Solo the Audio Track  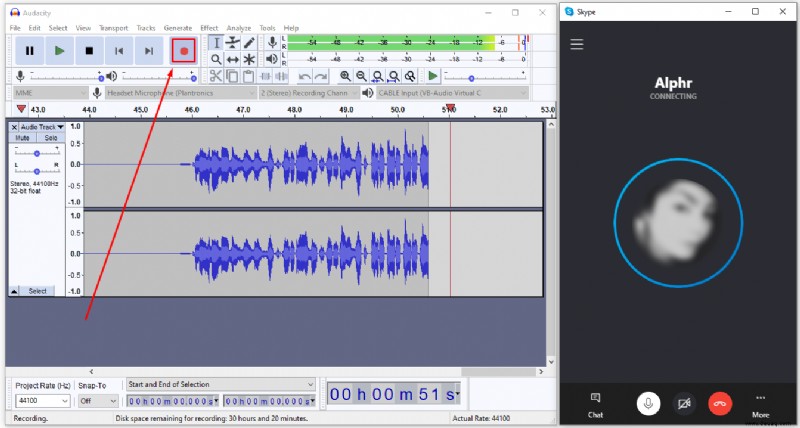pos(51,138)
